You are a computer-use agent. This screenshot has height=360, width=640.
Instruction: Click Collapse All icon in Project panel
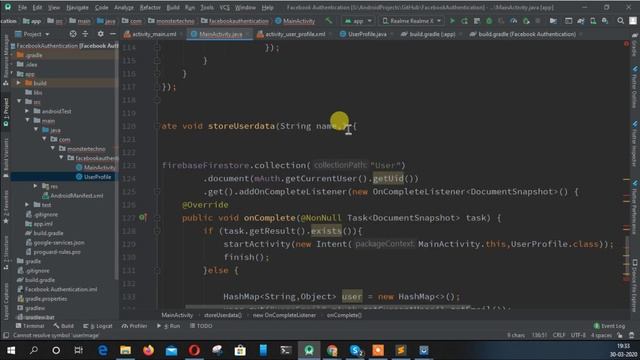pos(85,34)
